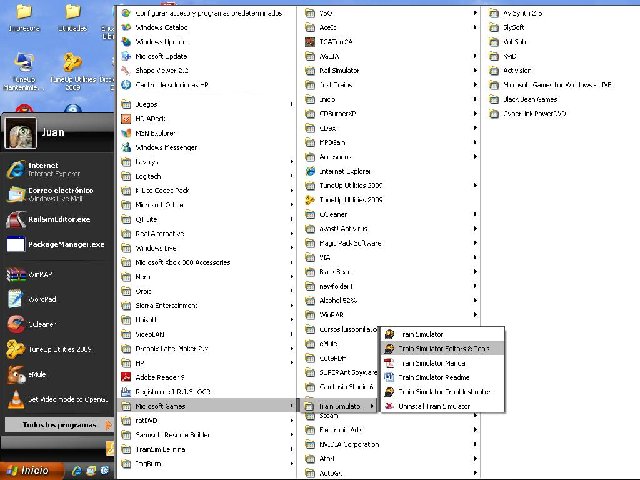Open Internet Explorer in the programs list
This screenshot has width=640, height=480.
[x=344, y=171]
